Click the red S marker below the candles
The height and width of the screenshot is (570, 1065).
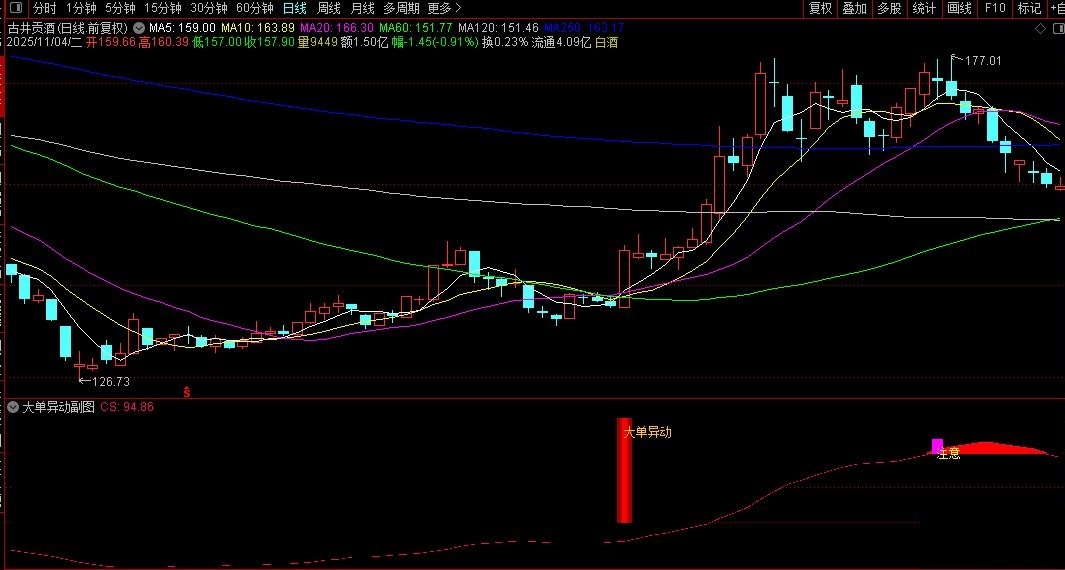point(187,391)
